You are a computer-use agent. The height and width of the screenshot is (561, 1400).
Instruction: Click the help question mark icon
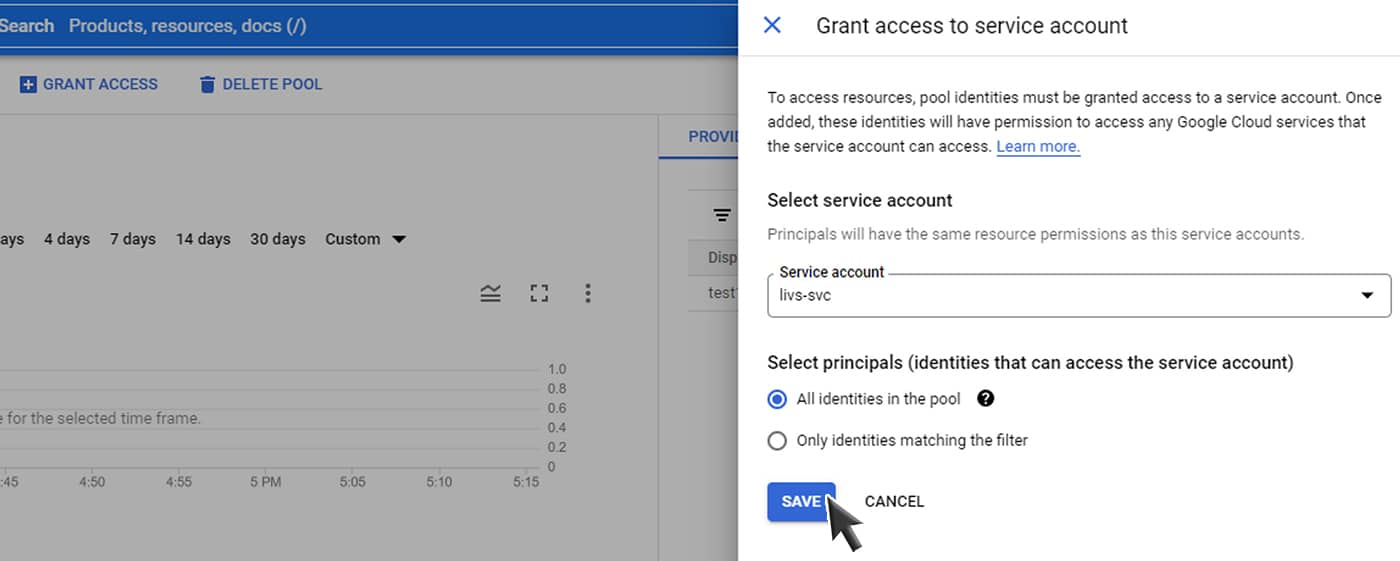click(x=985, y=398)
